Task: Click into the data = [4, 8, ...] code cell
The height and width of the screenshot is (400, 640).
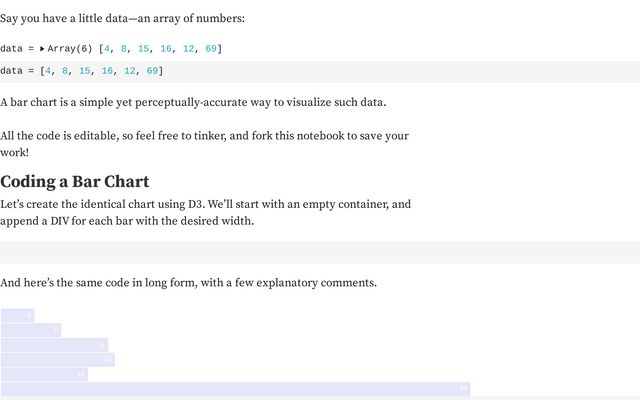Action: [320, 71]
